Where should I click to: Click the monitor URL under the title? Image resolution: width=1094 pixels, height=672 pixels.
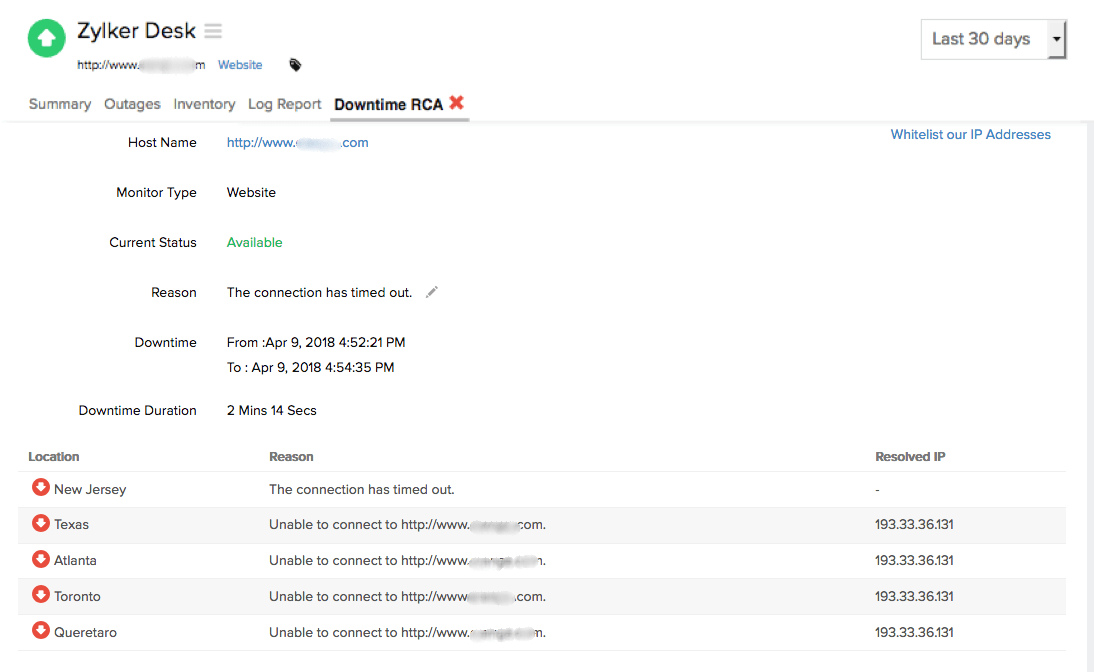[141, 65]
